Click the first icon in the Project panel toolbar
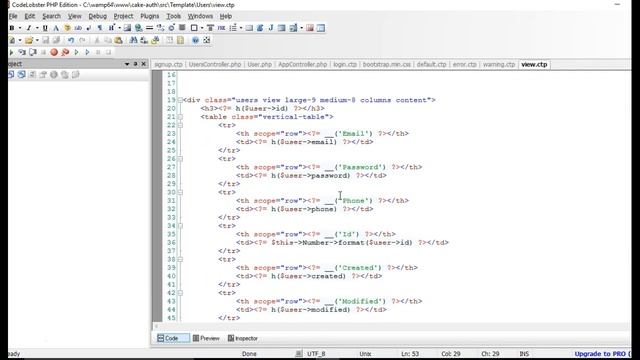Image resolution: width=640 pixels, height=360 pixels. click(x=11, y=75)
